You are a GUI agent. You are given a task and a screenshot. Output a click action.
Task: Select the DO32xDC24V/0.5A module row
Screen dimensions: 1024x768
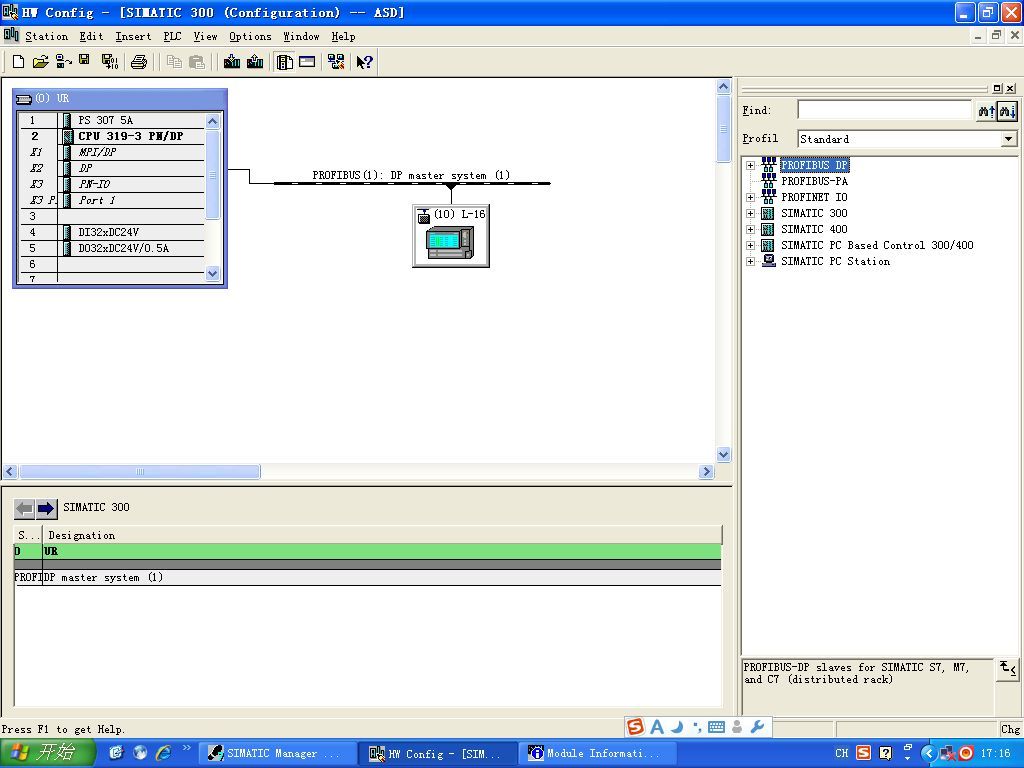click(112, 248)
